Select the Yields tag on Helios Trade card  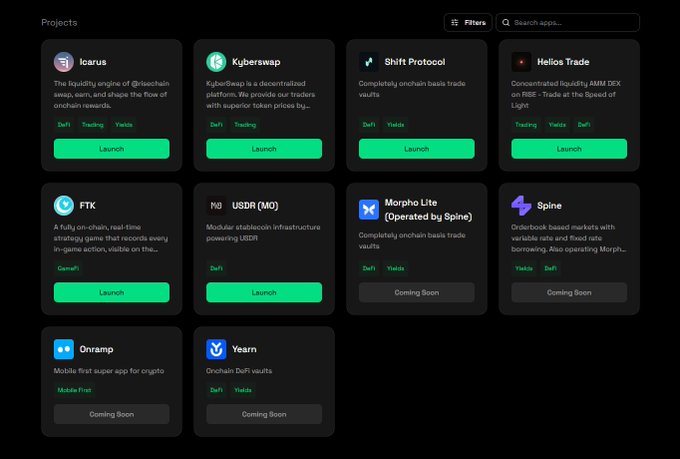pyautogui.click(x=557, y=125)
